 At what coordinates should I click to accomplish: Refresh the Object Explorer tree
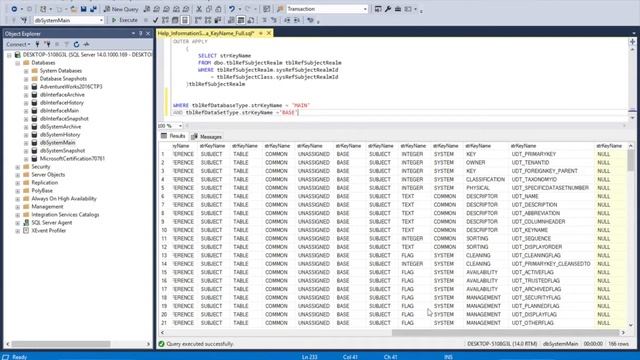point(76,44)
